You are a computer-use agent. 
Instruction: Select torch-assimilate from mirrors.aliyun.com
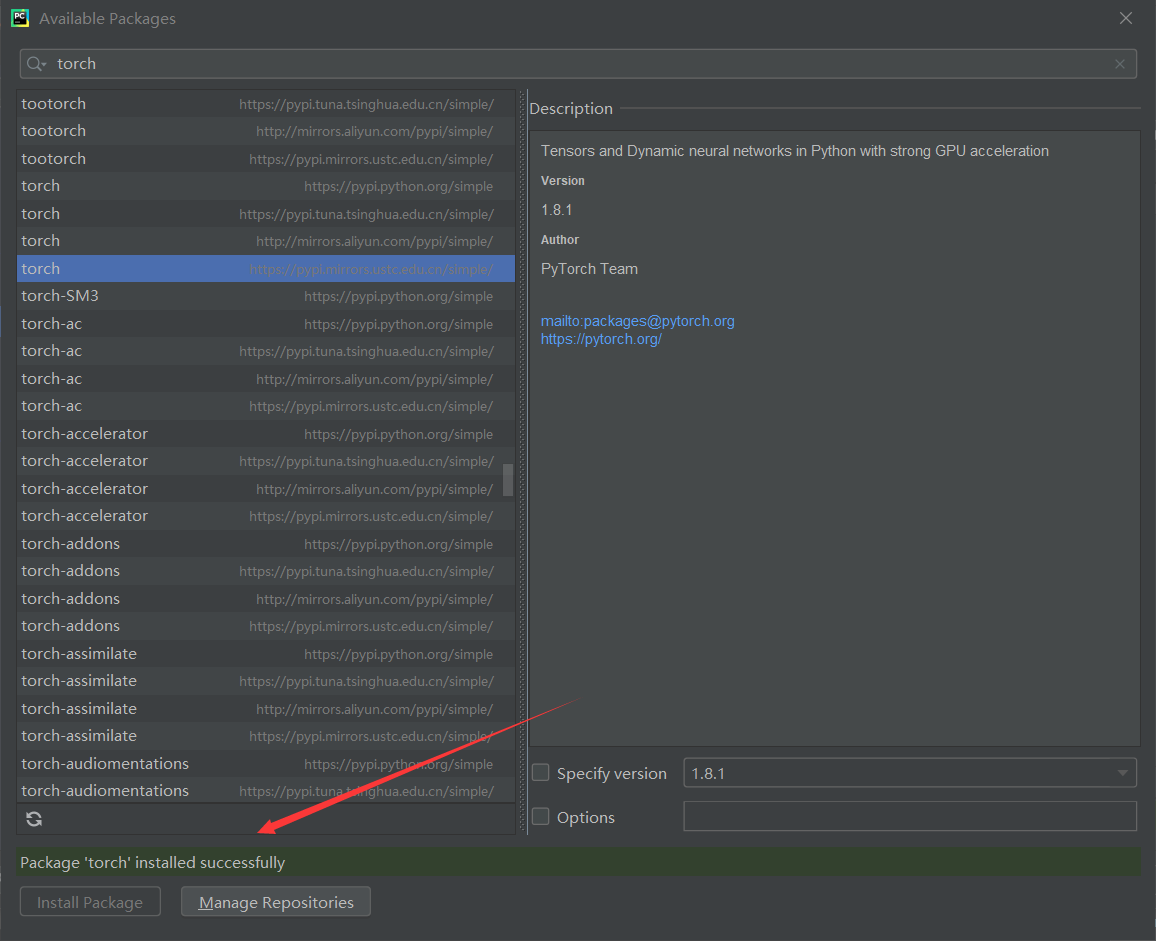tap(265, 708)
